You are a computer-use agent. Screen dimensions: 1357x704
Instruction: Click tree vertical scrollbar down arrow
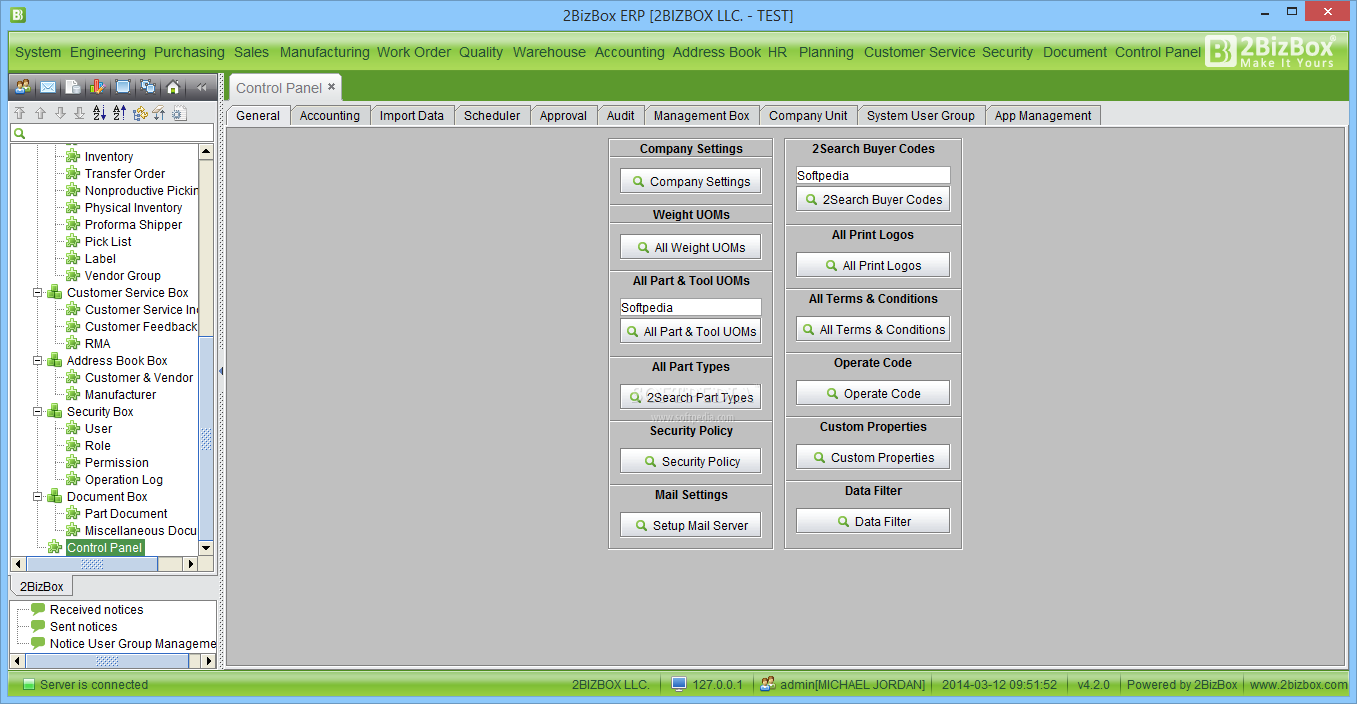(x=206, y=548)
